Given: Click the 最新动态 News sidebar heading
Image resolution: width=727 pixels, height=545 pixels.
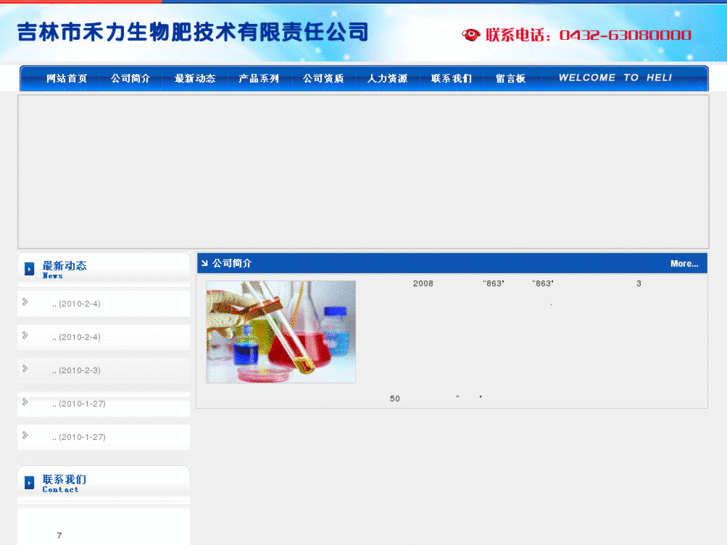Looking at the screenshot, I should tap(64, 269).
